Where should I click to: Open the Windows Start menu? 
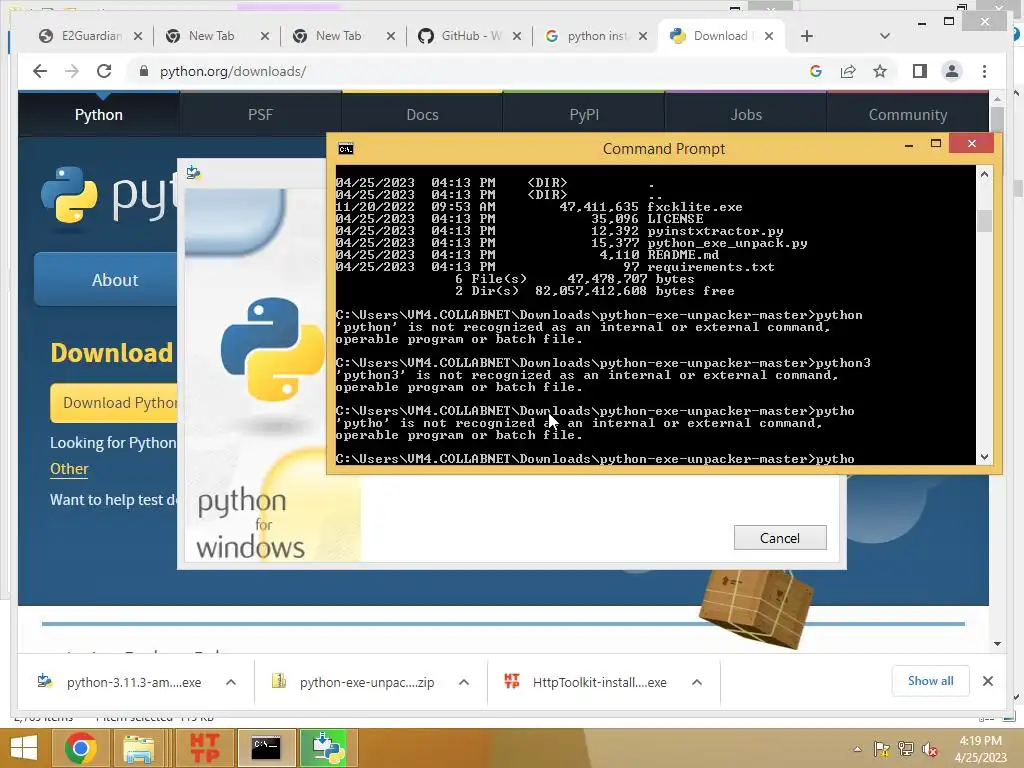(x=24, y=748)
